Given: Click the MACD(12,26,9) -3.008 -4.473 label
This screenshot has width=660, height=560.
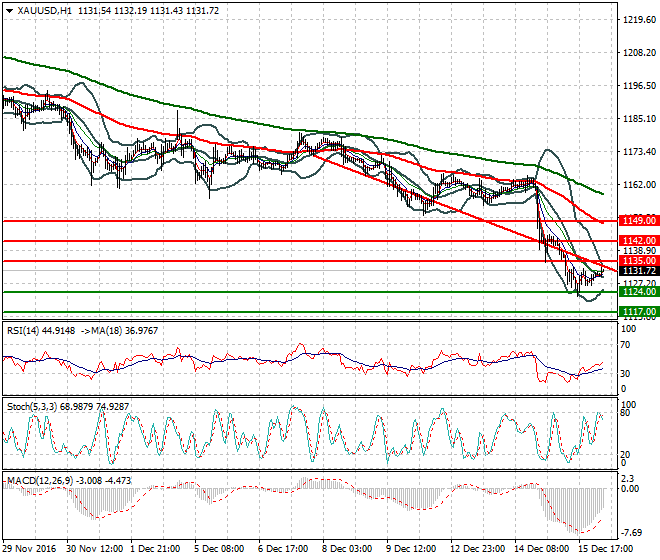Looking at the screenshot, I should click(x=69, y=480).
